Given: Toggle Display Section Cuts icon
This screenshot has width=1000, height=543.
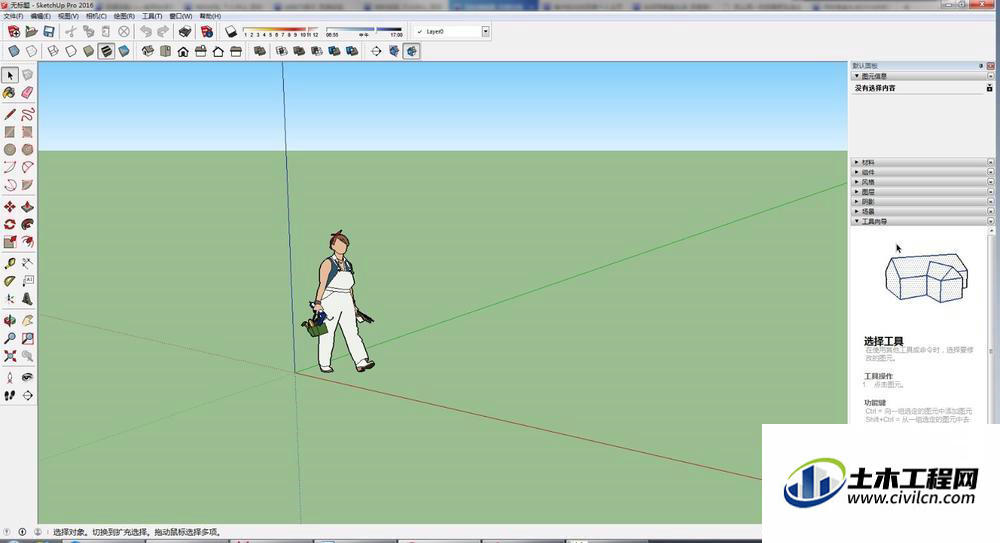Looking at the screenshot, I should 412,51.
